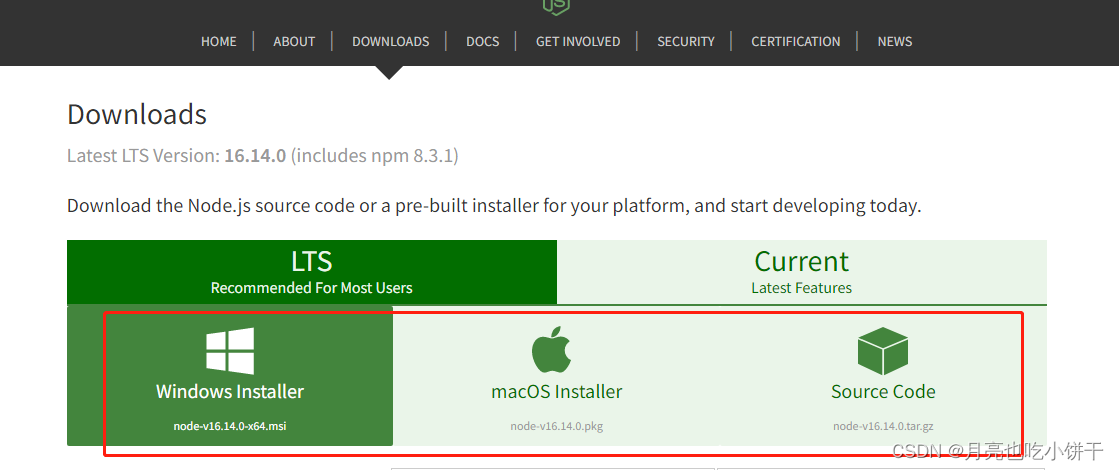Open the DOCS nav item
This screenshot has height=470, width=1119.
click(482, 41)
